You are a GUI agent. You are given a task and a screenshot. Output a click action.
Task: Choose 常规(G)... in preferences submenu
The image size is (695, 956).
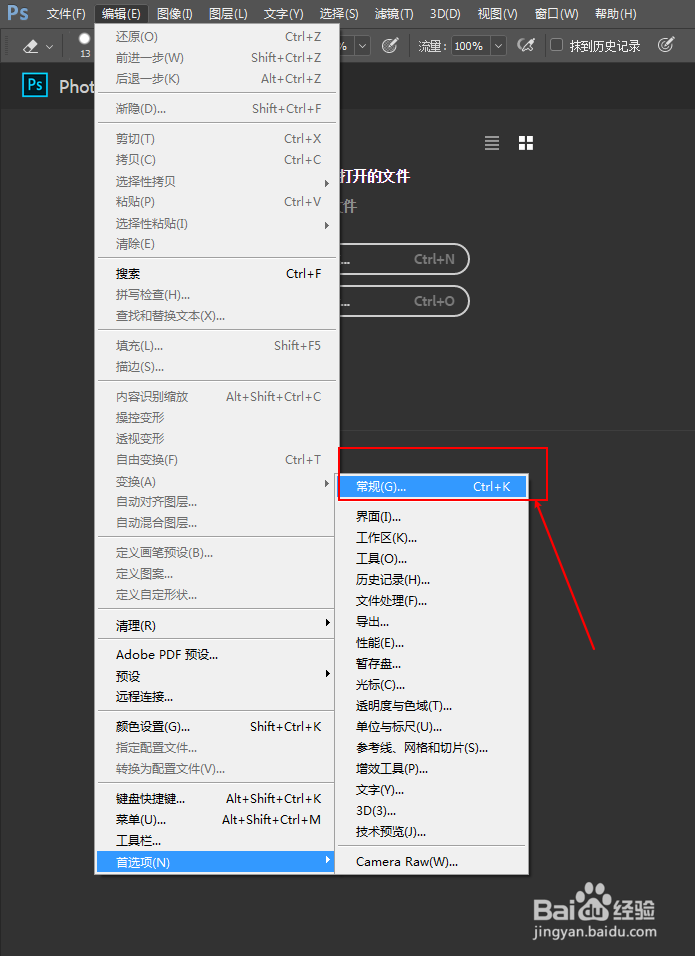(x=433, y=487)
